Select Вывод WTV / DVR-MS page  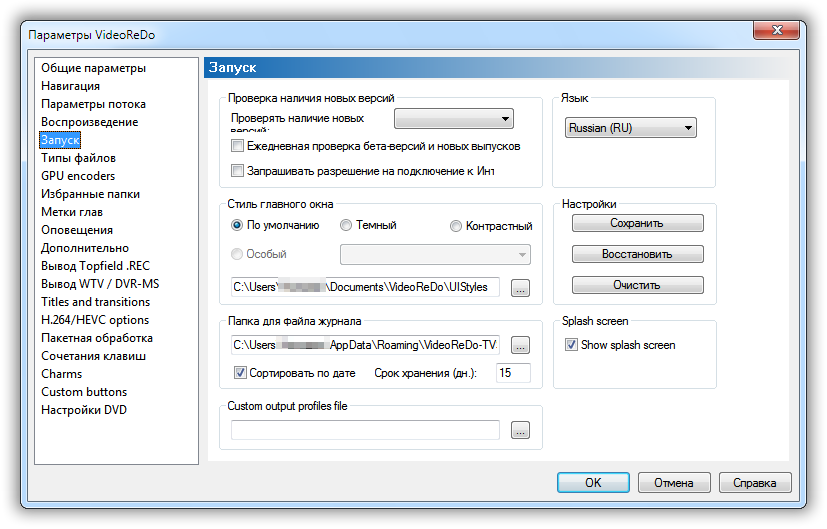[x=100, y=283]
